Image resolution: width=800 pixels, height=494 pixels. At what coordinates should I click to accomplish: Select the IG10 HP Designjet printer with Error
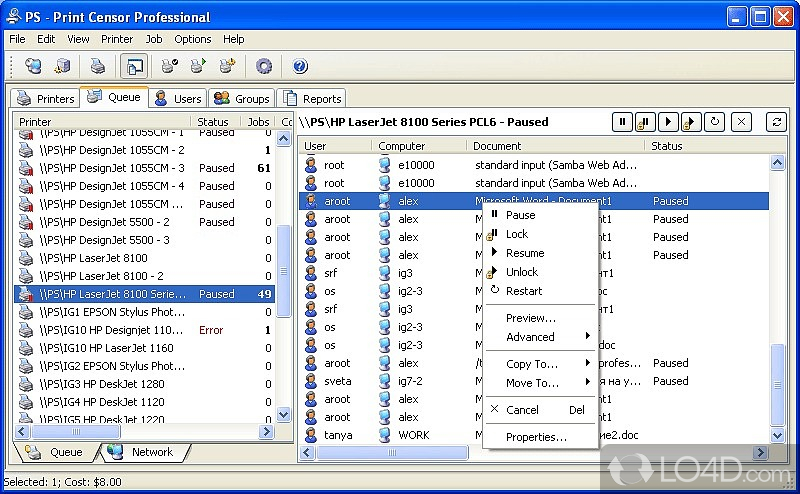tap(110, 330)
